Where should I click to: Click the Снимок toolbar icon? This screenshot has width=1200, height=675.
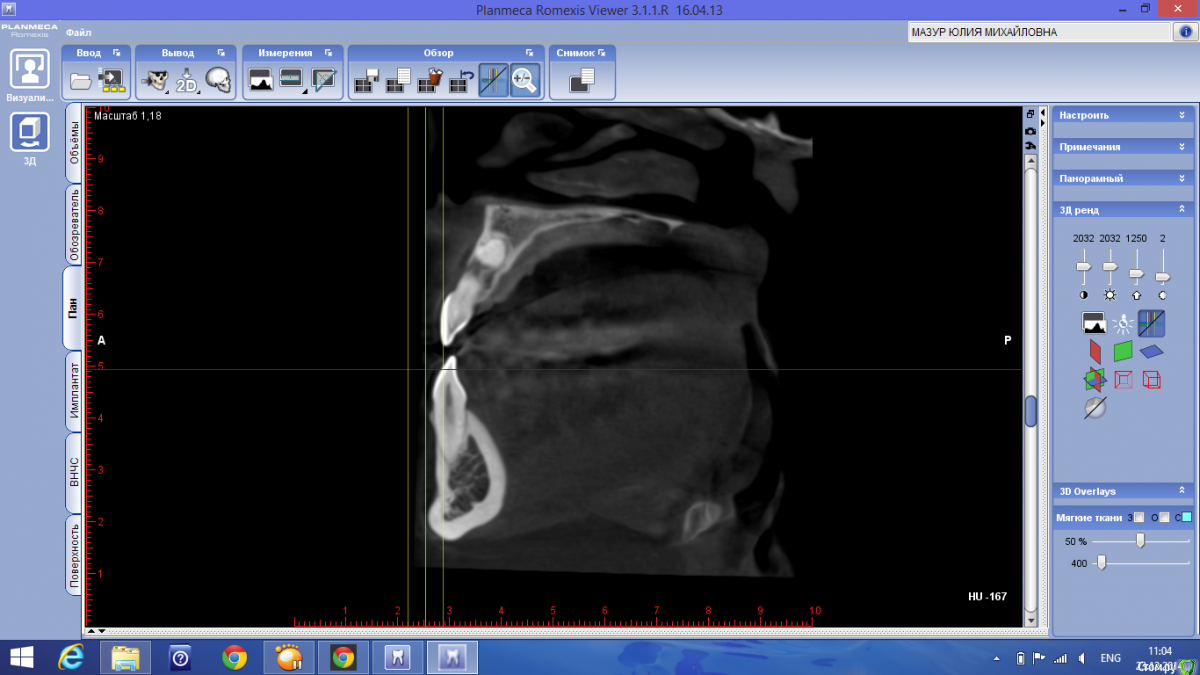582,80
